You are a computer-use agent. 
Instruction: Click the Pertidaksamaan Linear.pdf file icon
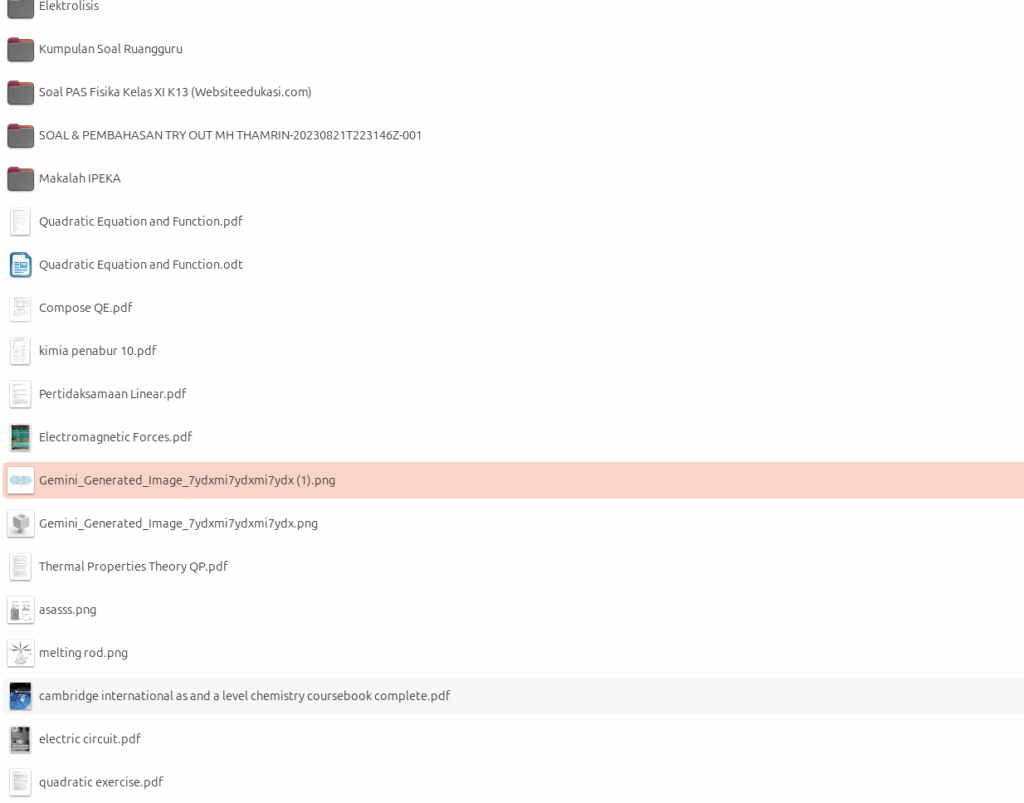[20, 394]
